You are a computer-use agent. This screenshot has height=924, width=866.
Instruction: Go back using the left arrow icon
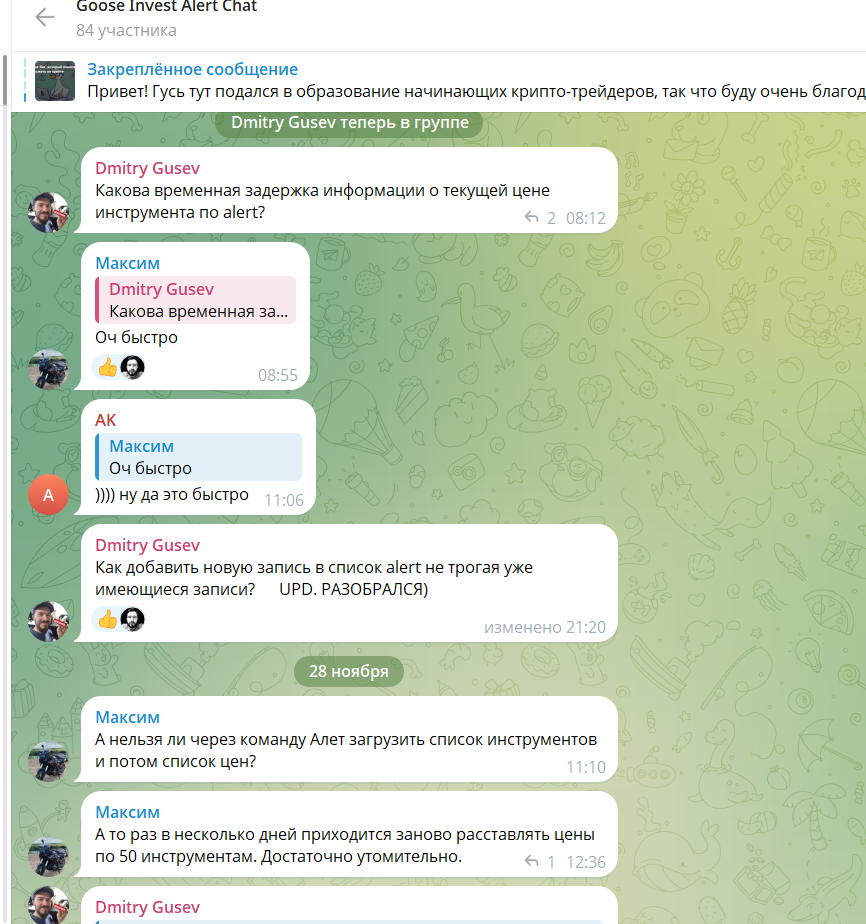pos(45,17)
